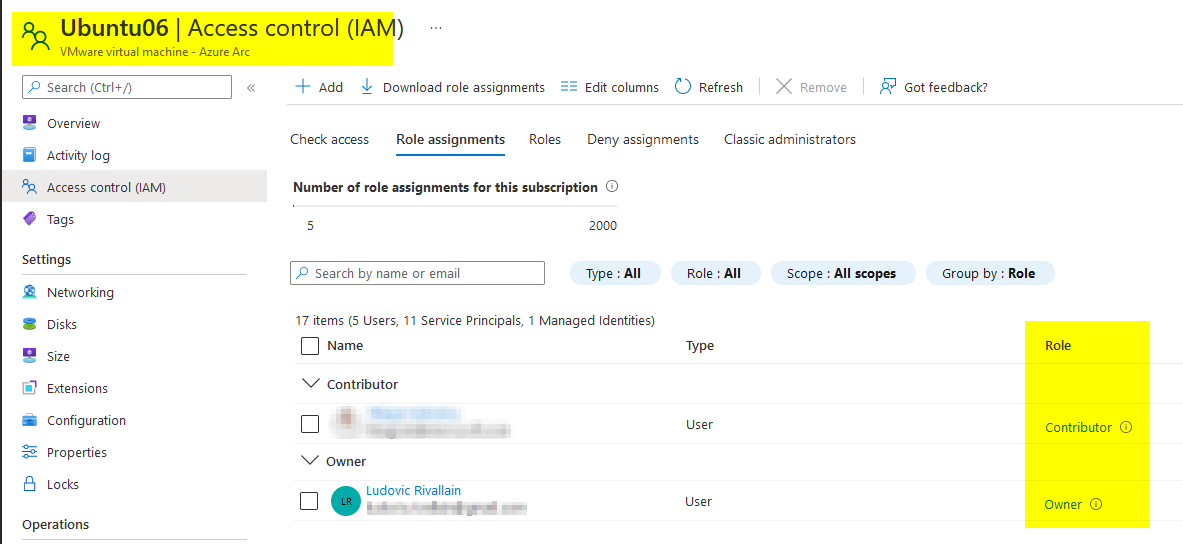Sort by the Name column header
Image resolution: width=1183 pixels, height=544 pixels.
[345, 346]
